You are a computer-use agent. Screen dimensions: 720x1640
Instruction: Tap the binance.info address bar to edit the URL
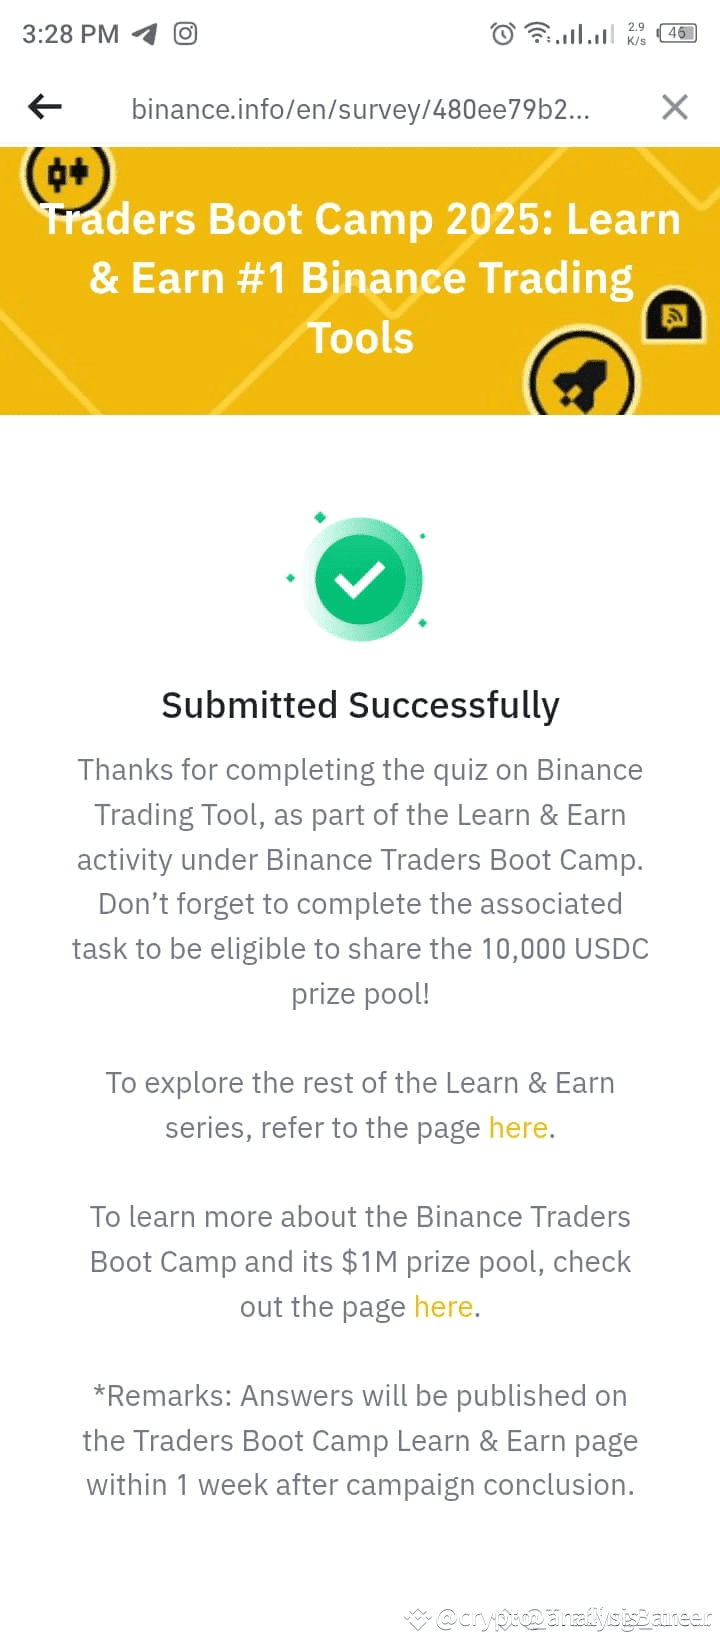360,108
